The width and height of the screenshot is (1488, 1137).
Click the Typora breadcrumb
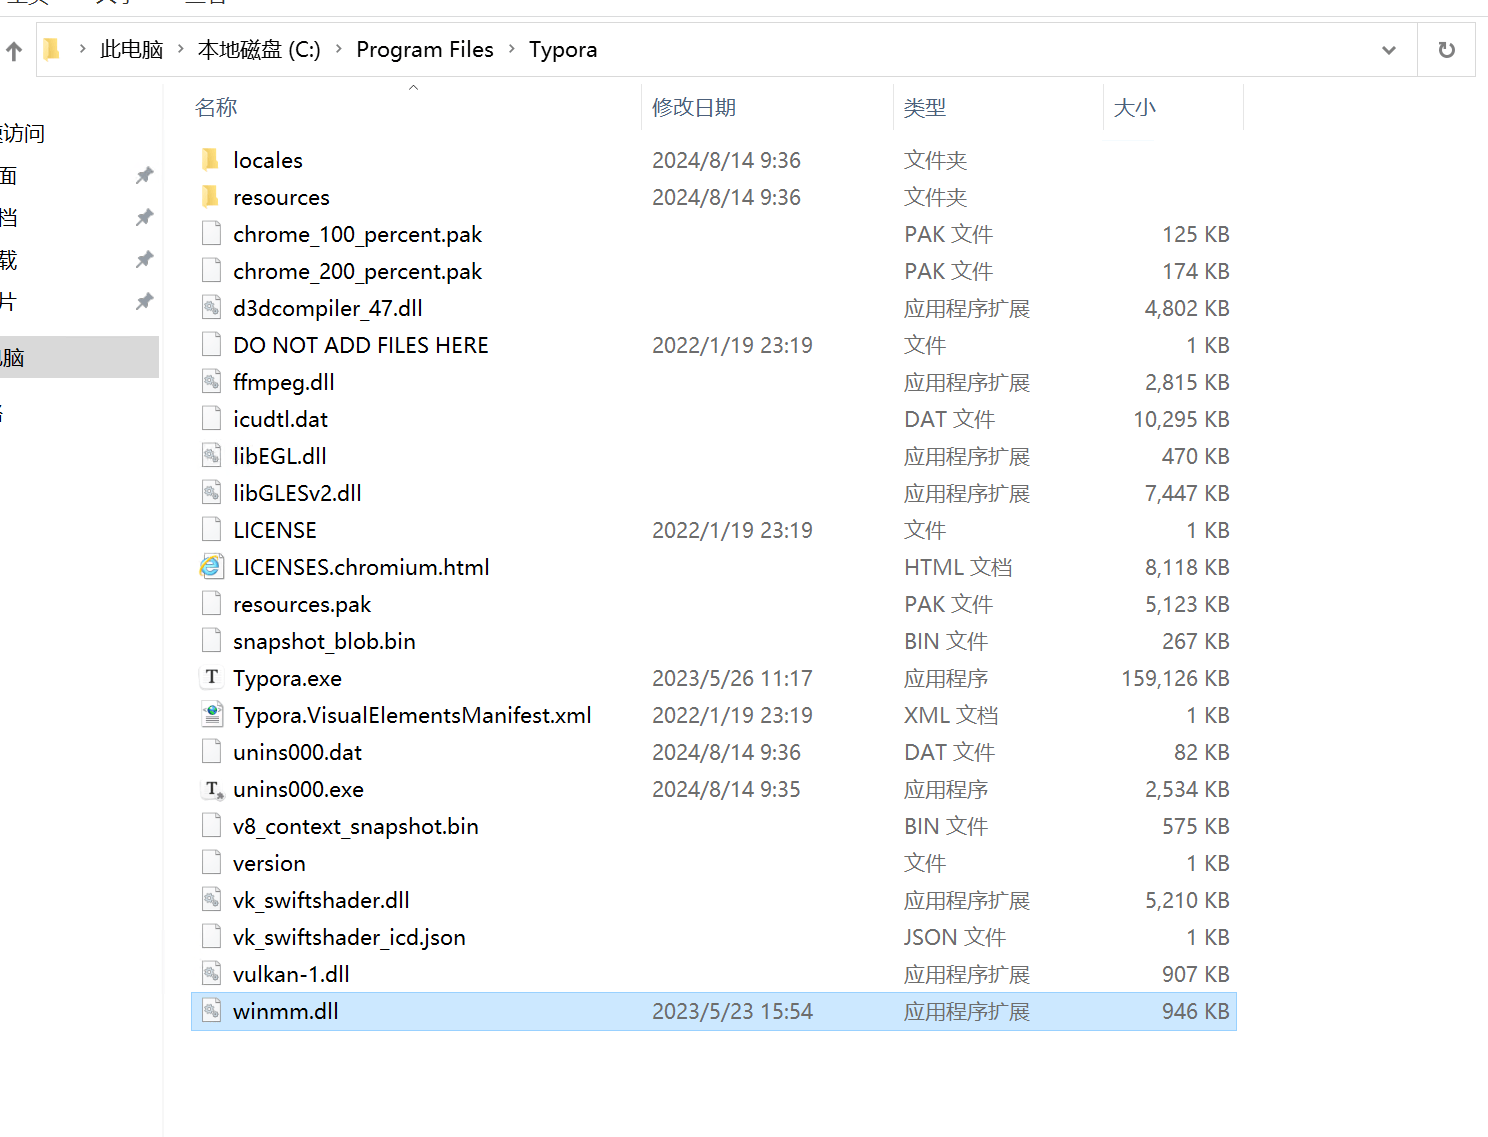[563, 50]
